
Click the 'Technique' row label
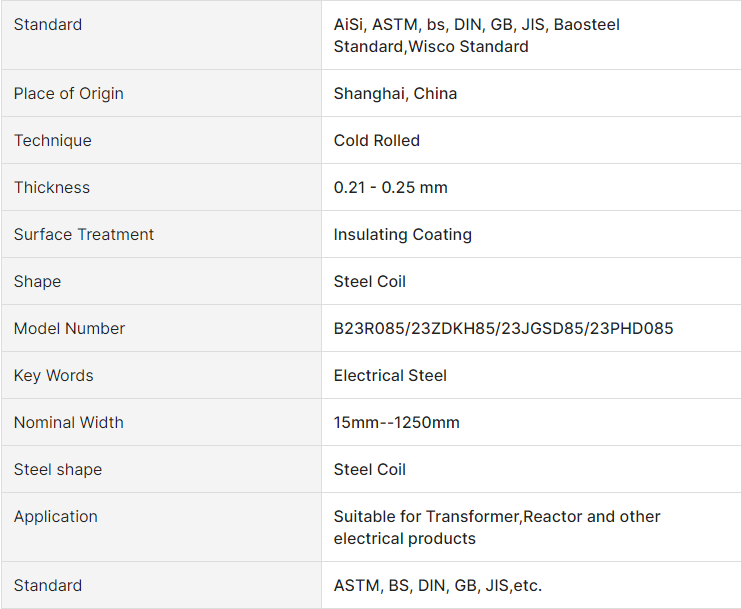click(53, 140)
